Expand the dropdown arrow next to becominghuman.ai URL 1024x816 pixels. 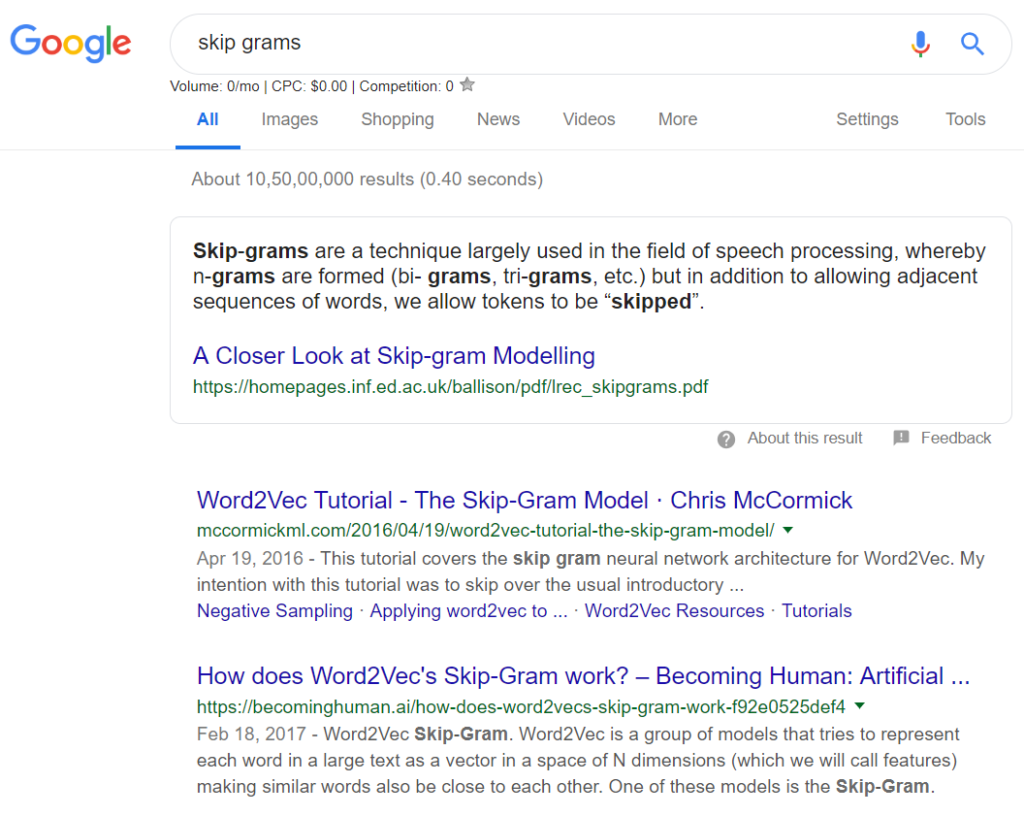[859, 706]
